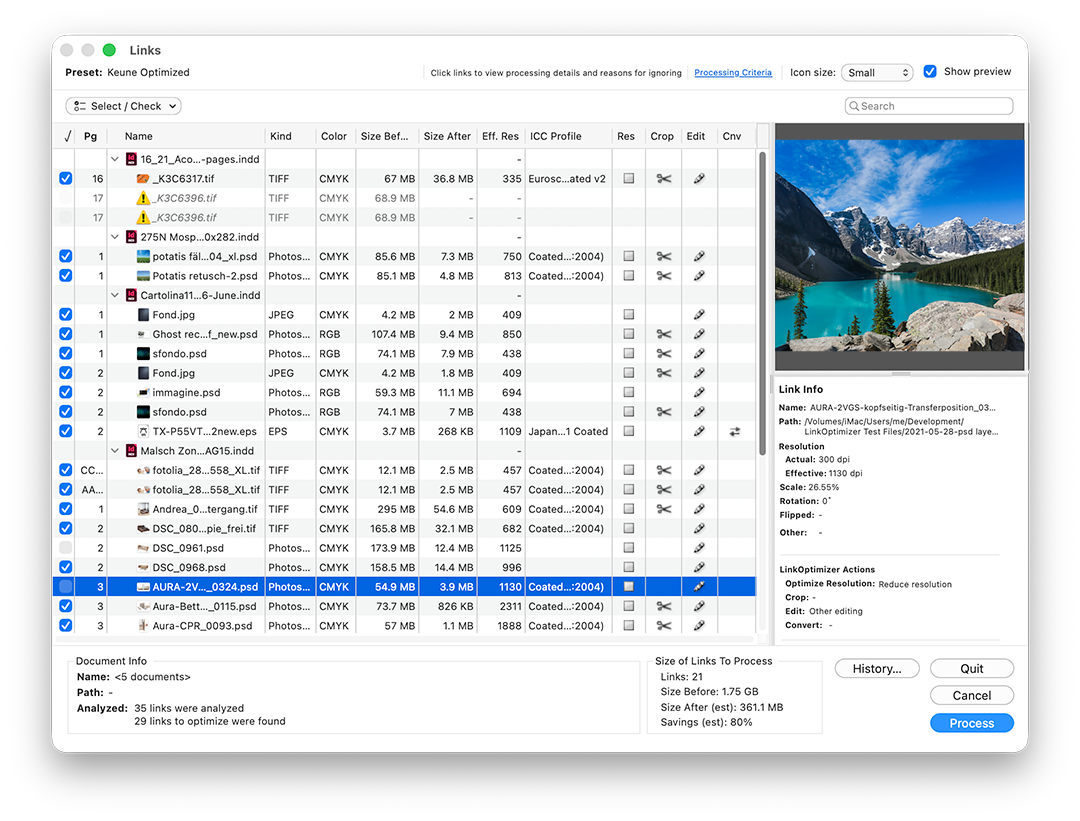This screenshot has height=821, width=1080.
Task: Click crop scissors icon for Andrea_0...tergang.tif
Action: pos(663,509)
